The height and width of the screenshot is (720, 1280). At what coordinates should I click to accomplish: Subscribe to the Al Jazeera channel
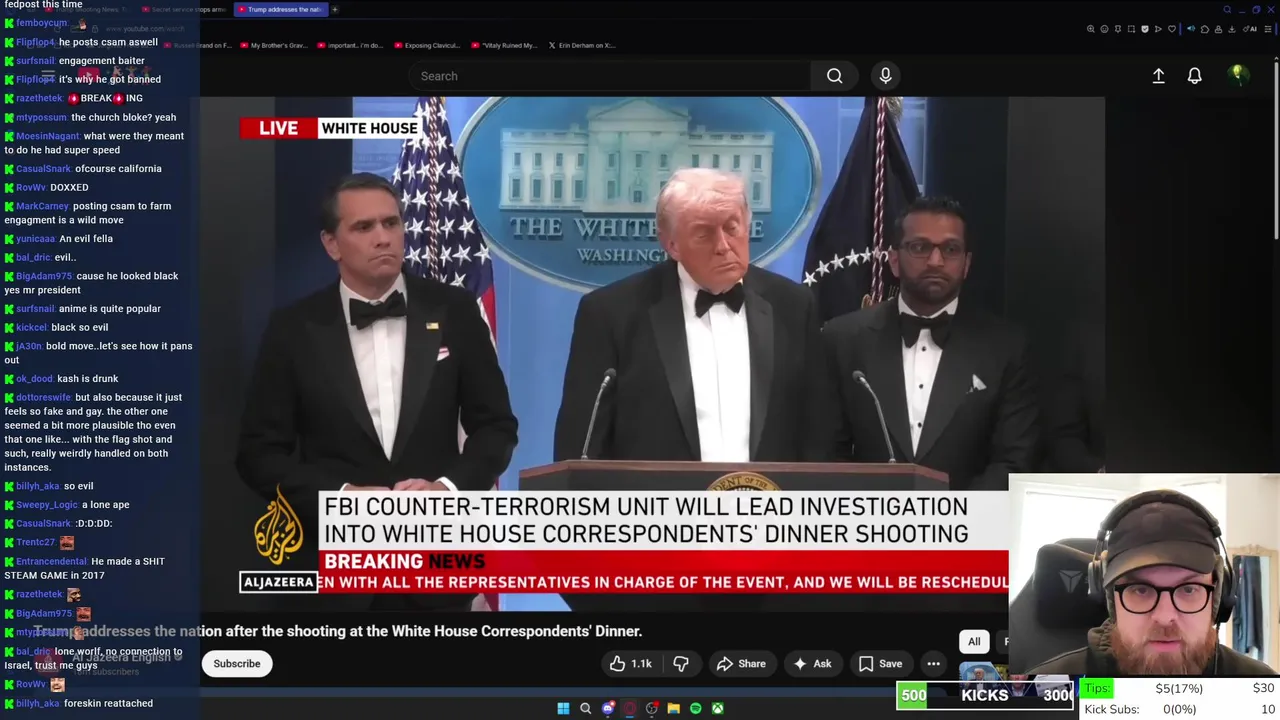tap(237, 664)
